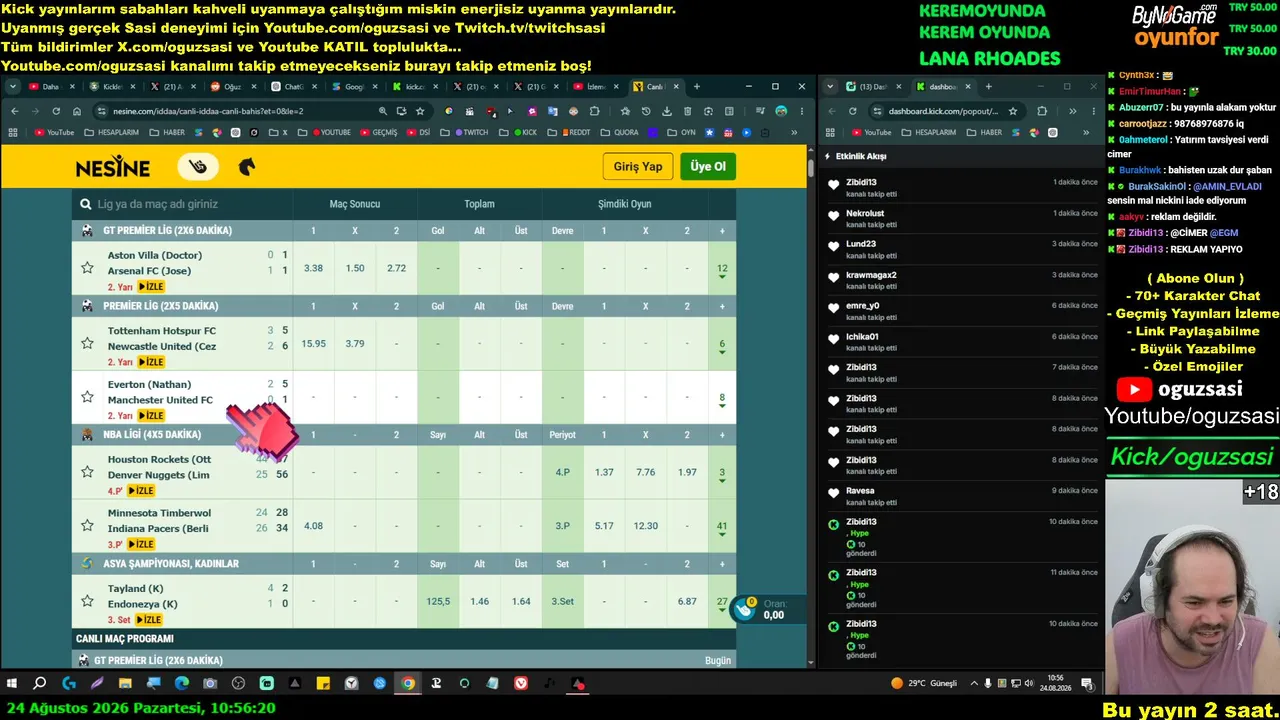Watch Tayland vs Endonezya via İZLE

[151, 620]
